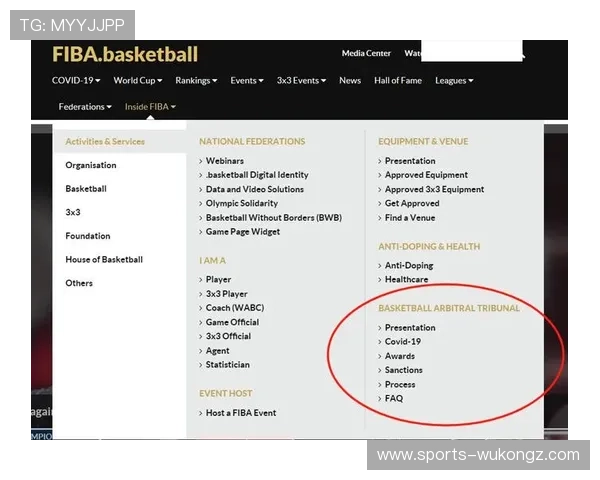Choose the Agent link
Viewport: 600px width, 480px height.
(217, 351)
